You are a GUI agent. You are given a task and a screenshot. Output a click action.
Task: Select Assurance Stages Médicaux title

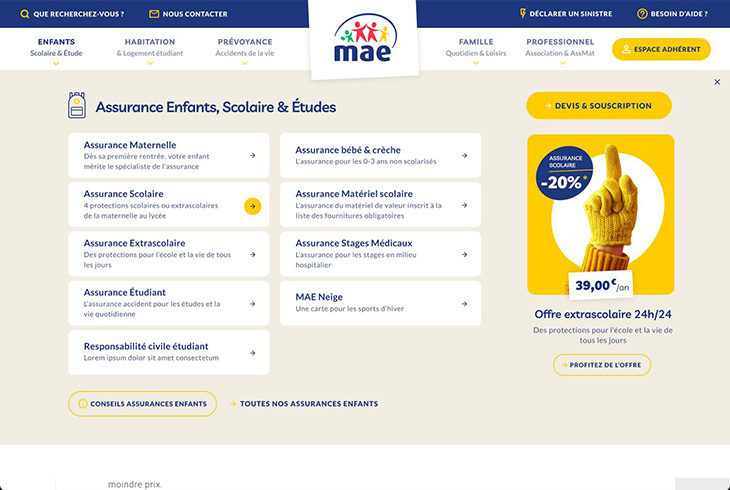coord(354,243)
